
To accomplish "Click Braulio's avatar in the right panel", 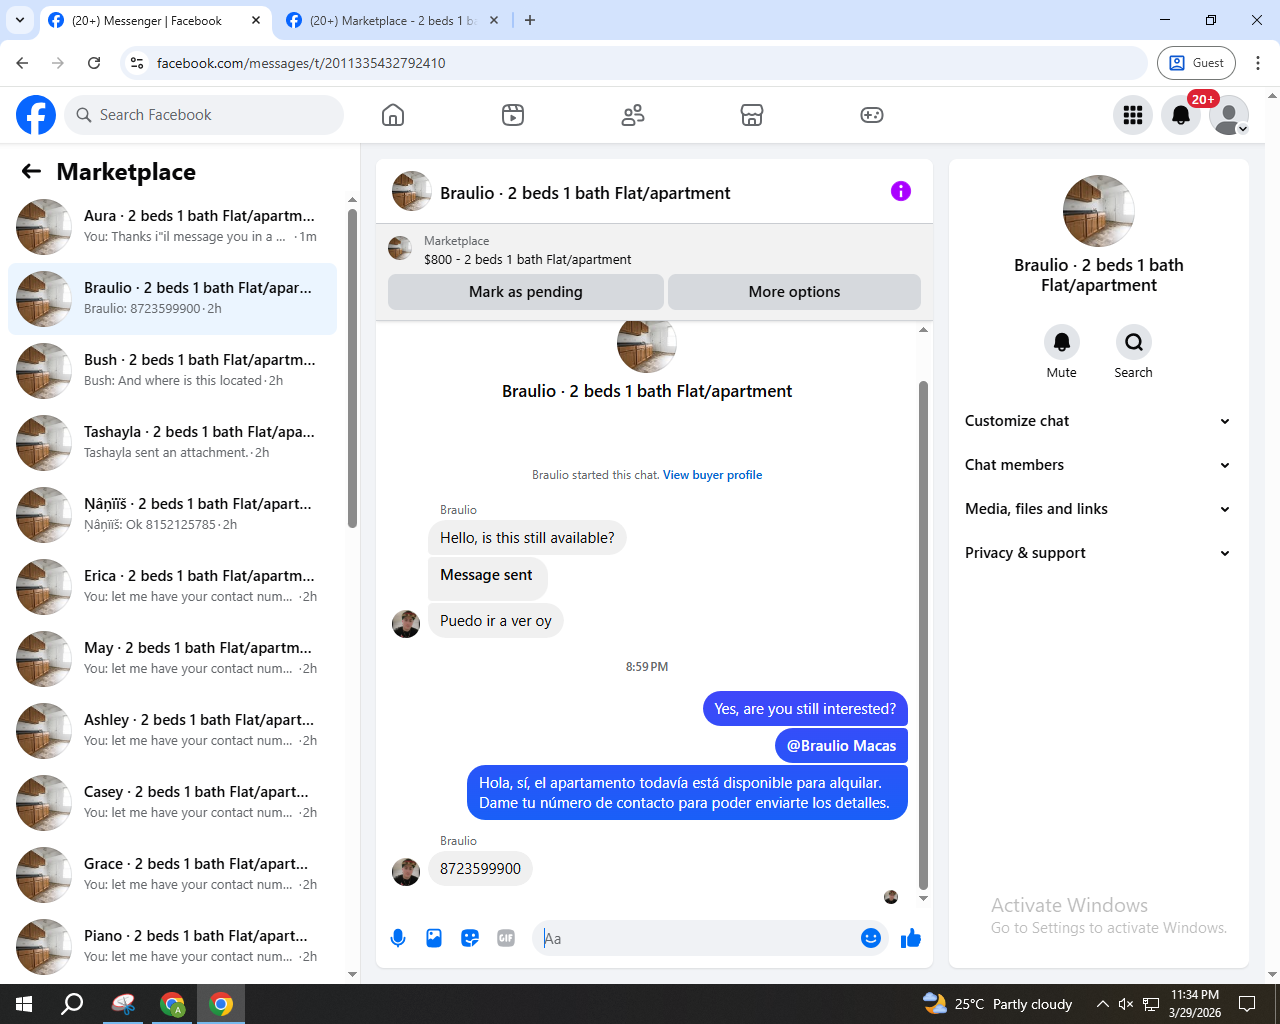I will (1099, 211).
